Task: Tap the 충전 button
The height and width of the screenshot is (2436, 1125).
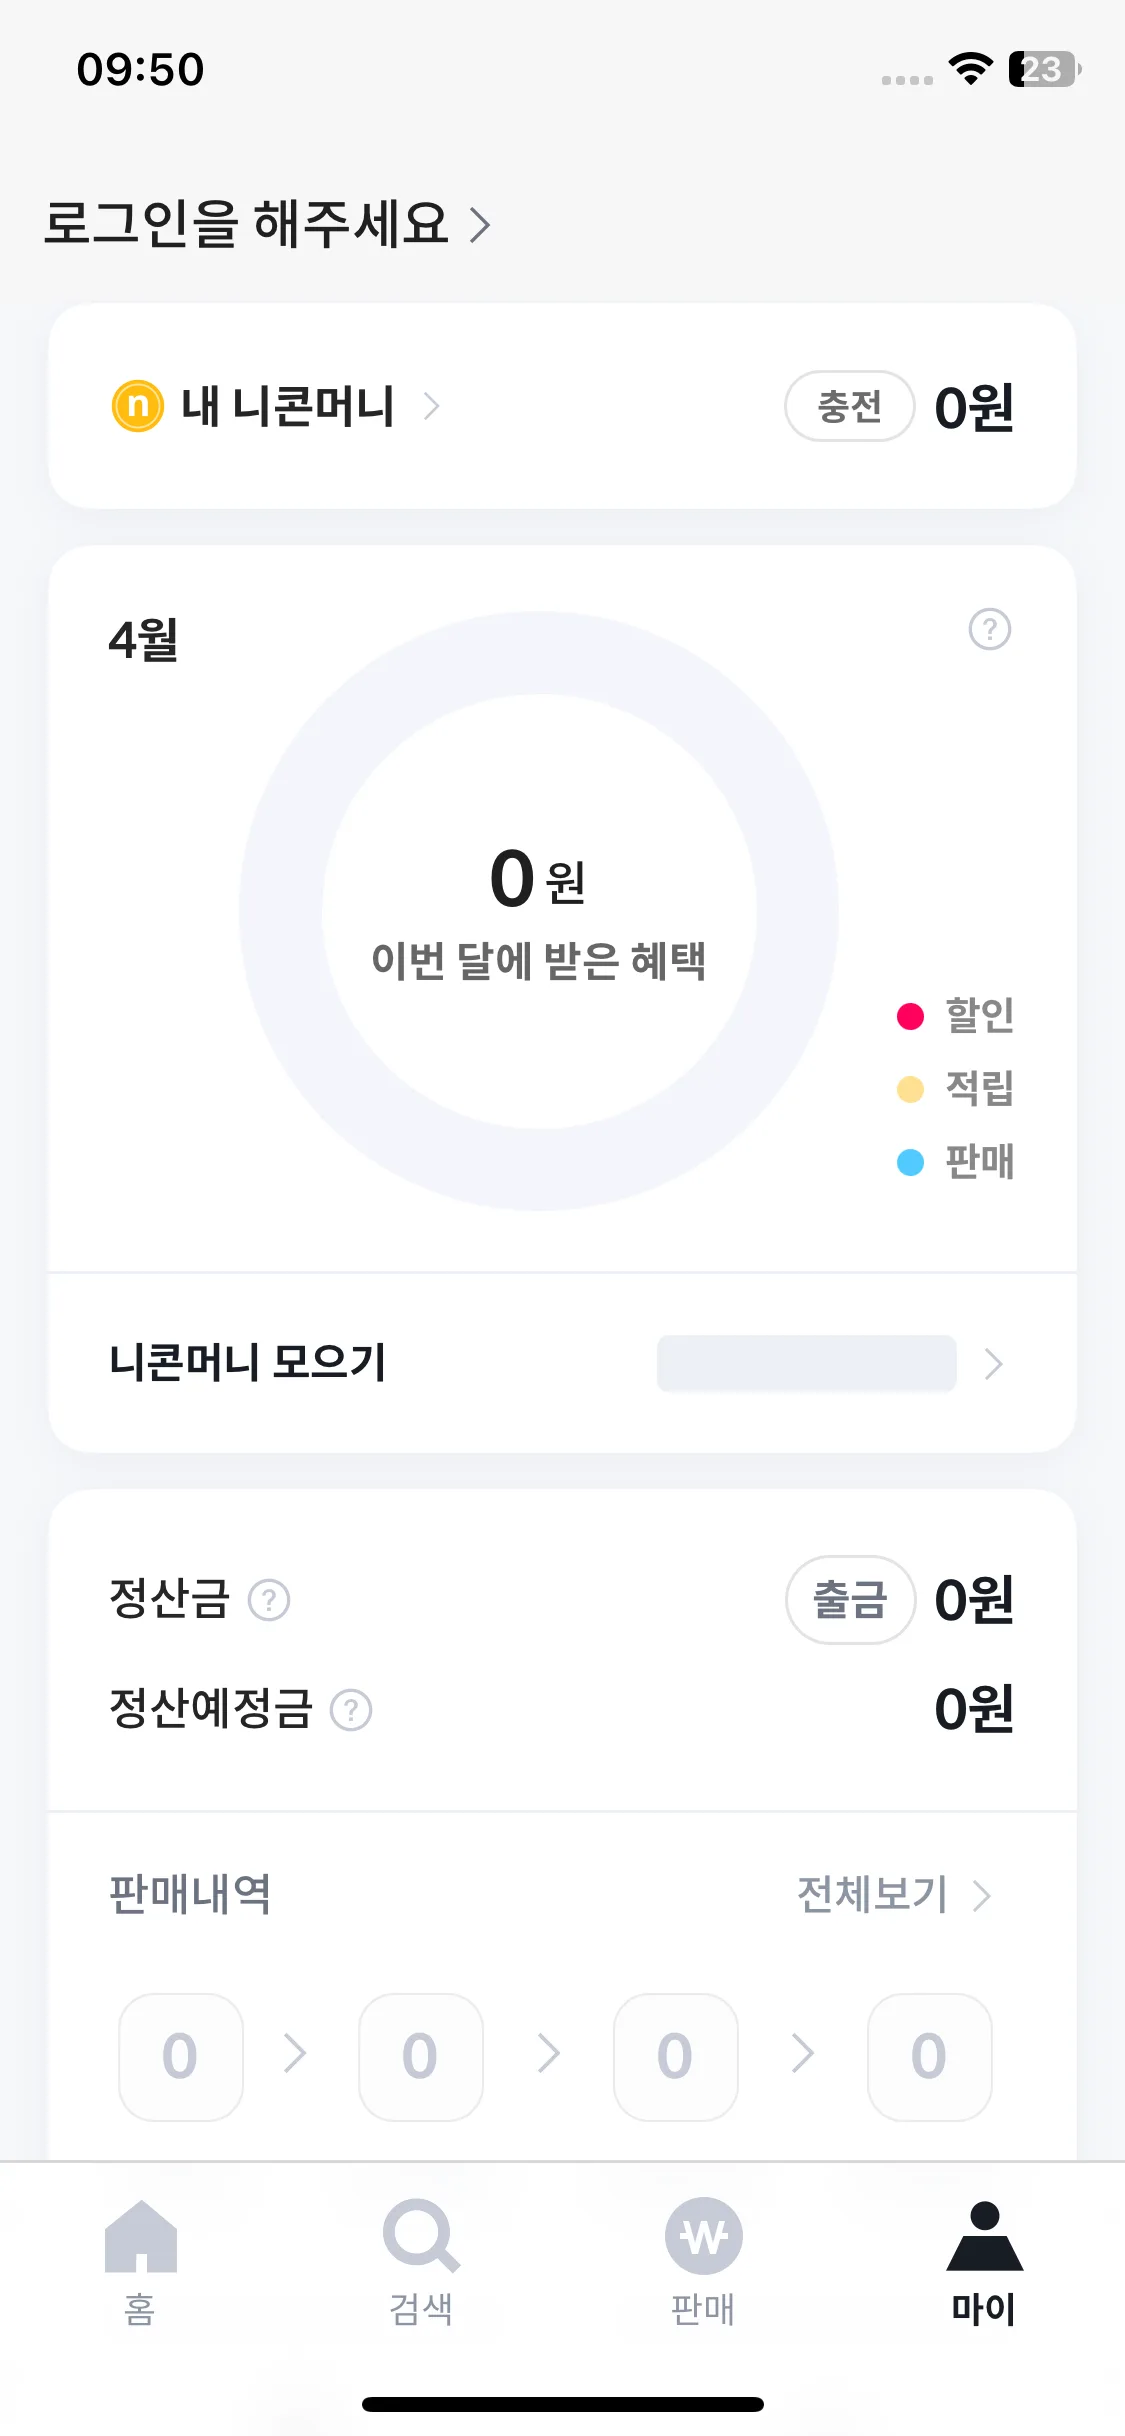Action: 850,406
